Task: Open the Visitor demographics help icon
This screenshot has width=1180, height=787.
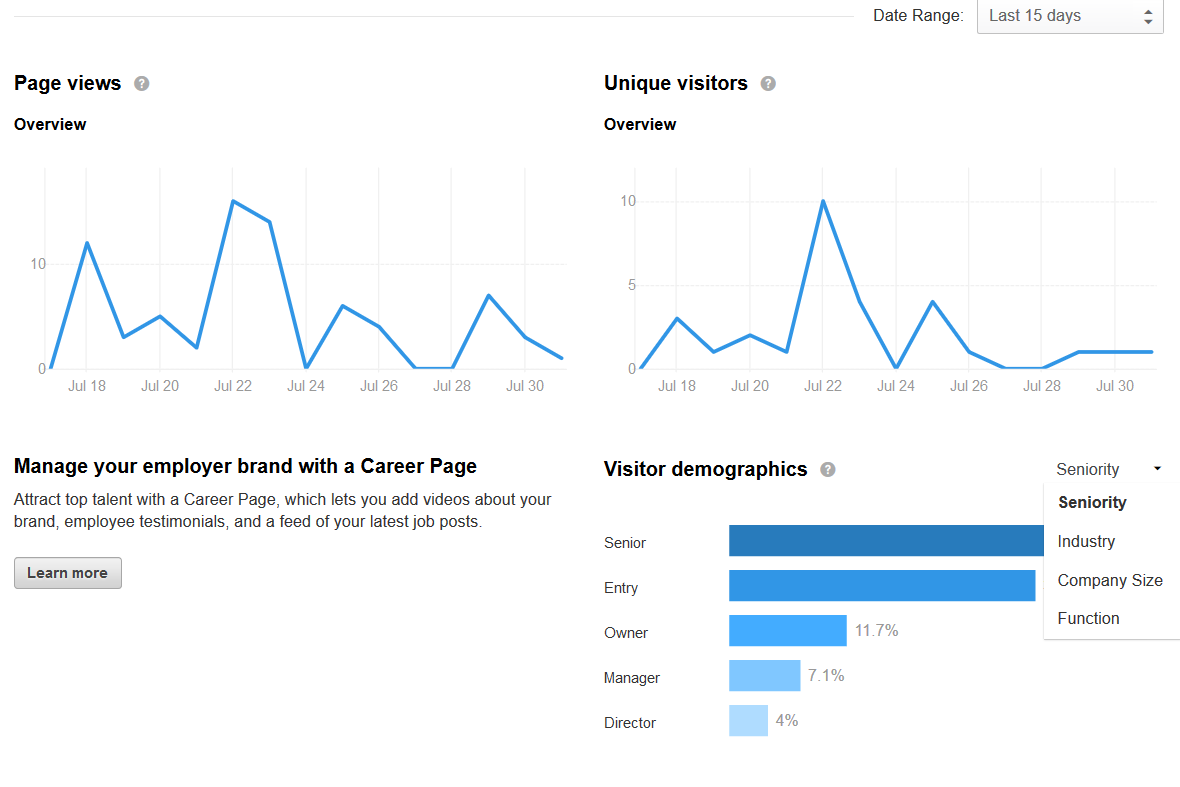Action: coord(828,469)
